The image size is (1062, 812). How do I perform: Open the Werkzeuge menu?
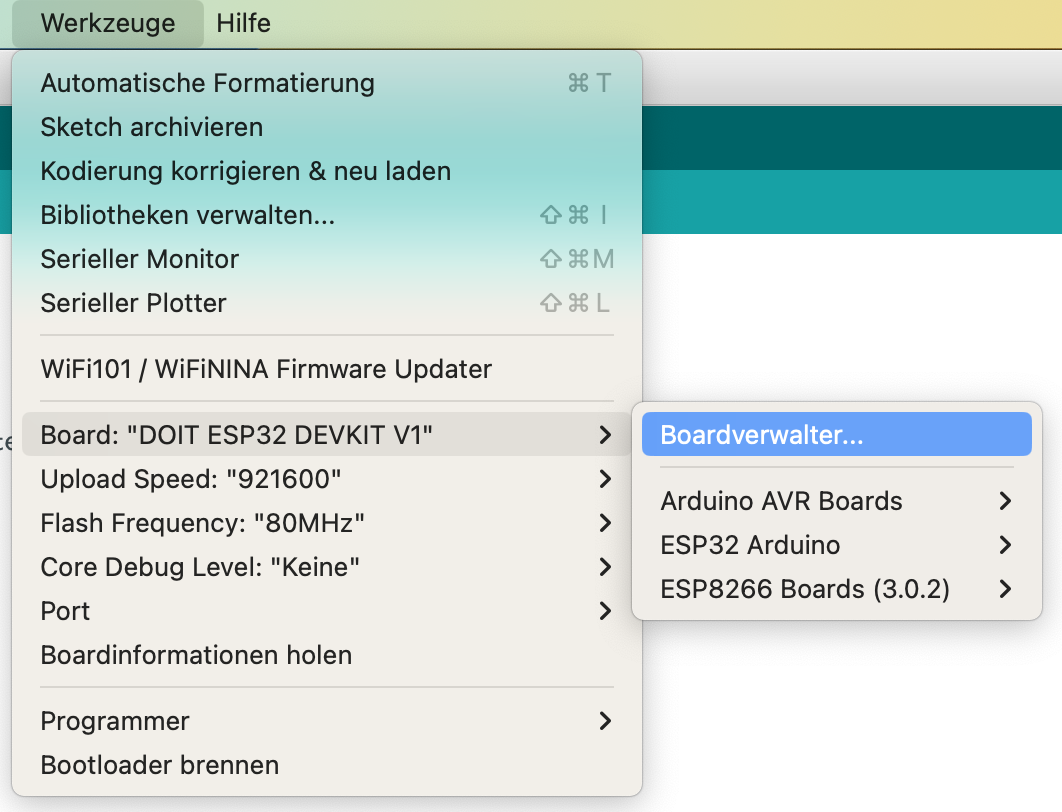[108, 23]
